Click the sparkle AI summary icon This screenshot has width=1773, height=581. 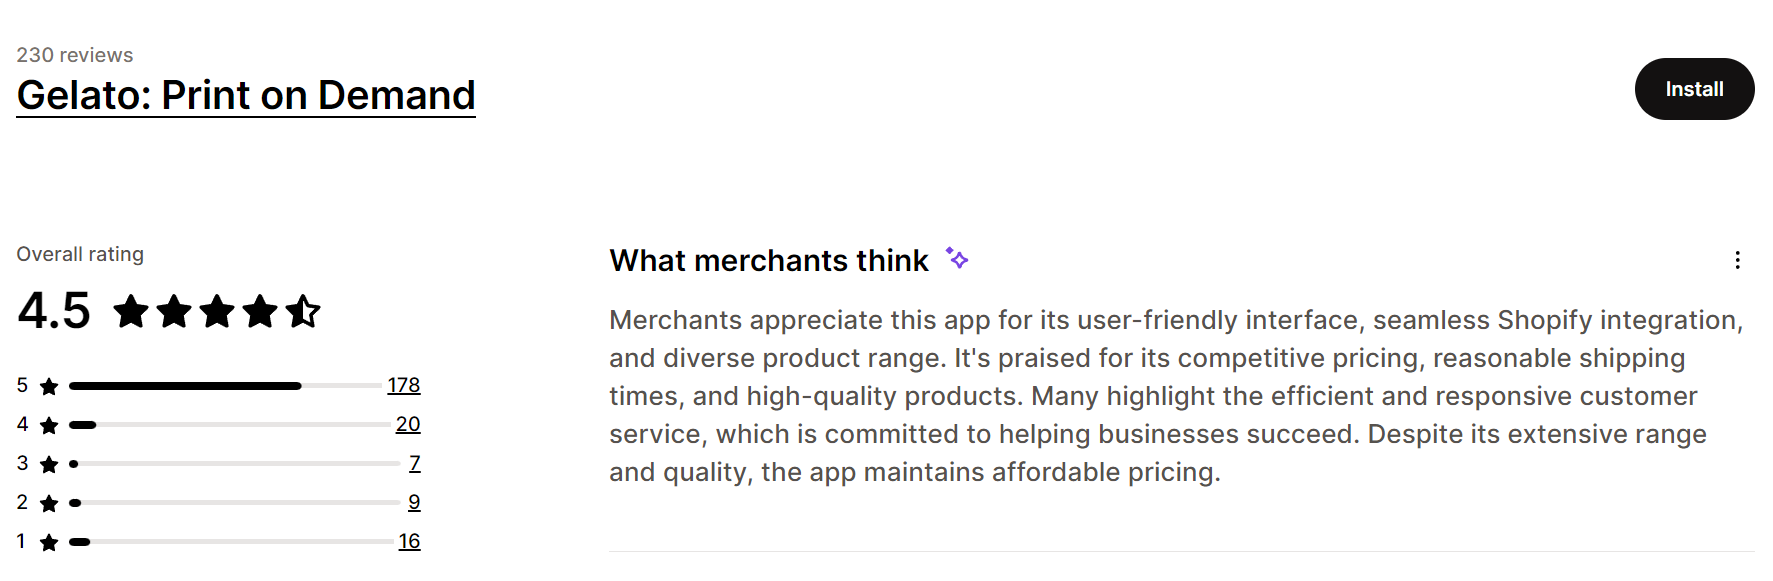tap(958, 258)
